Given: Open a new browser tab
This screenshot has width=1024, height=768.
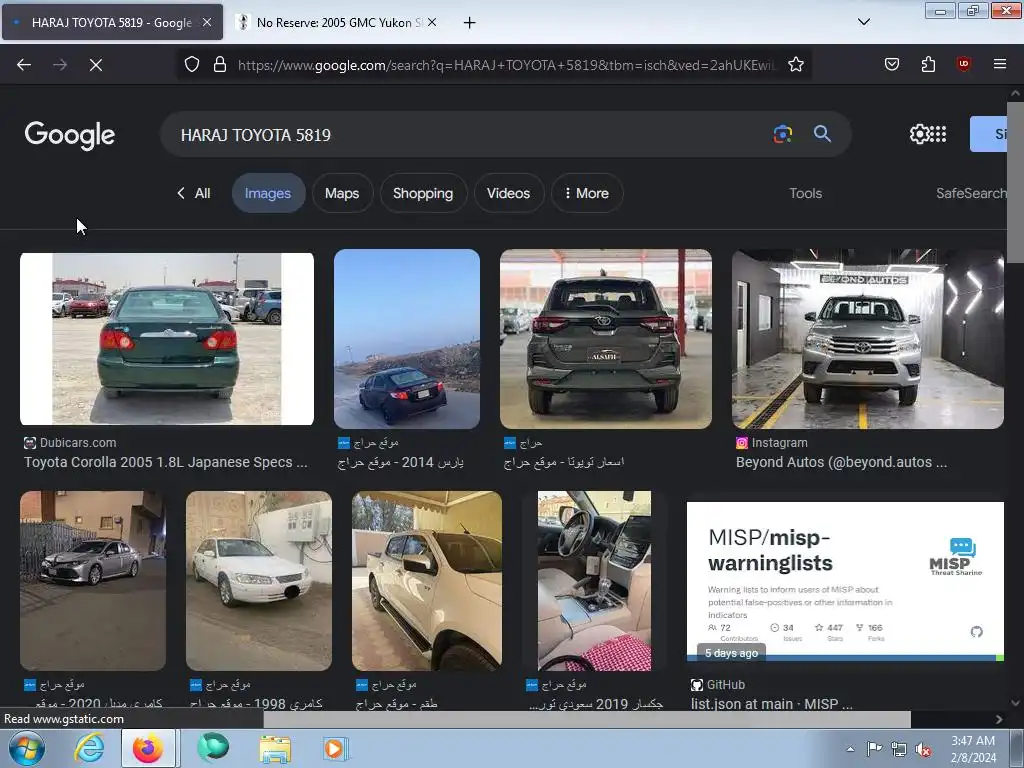Looking at the screenshot, I should tap(469, 23).
